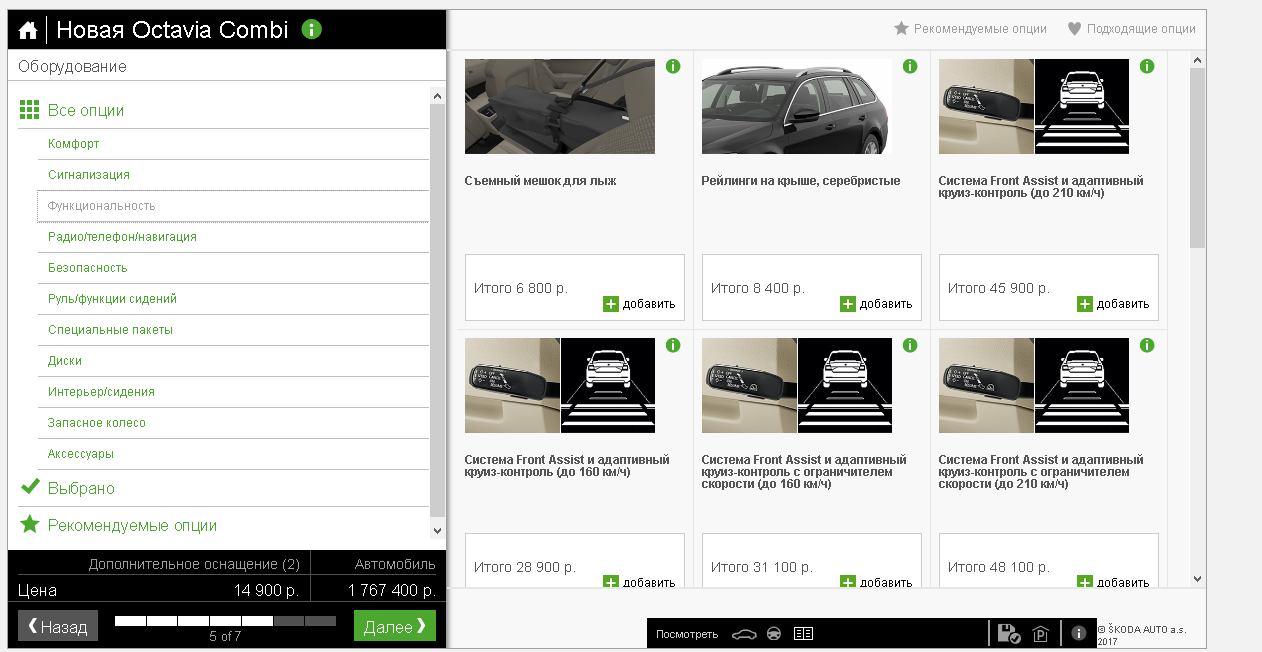This screenshot has width=1262, height=652.
Task: Open info for Новая Octavia Combi model
Action: (x=312, y=29)
